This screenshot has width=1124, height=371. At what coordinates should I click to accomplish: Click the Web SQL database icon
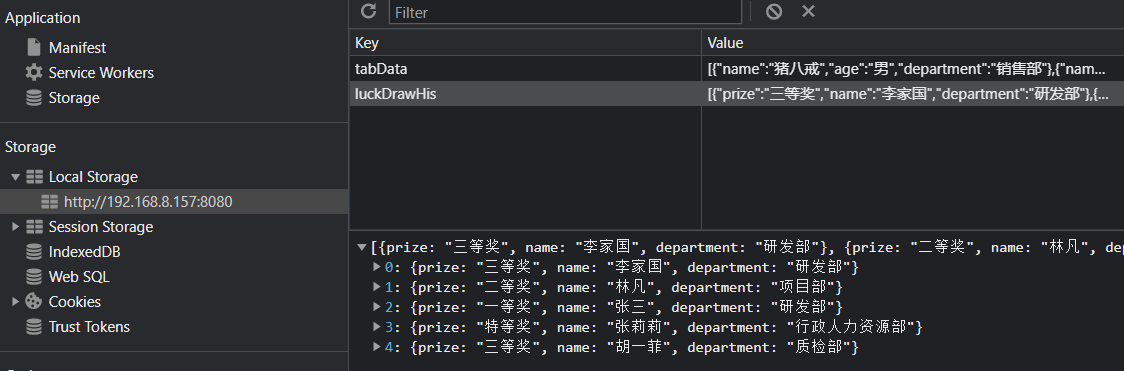(34, 276)
